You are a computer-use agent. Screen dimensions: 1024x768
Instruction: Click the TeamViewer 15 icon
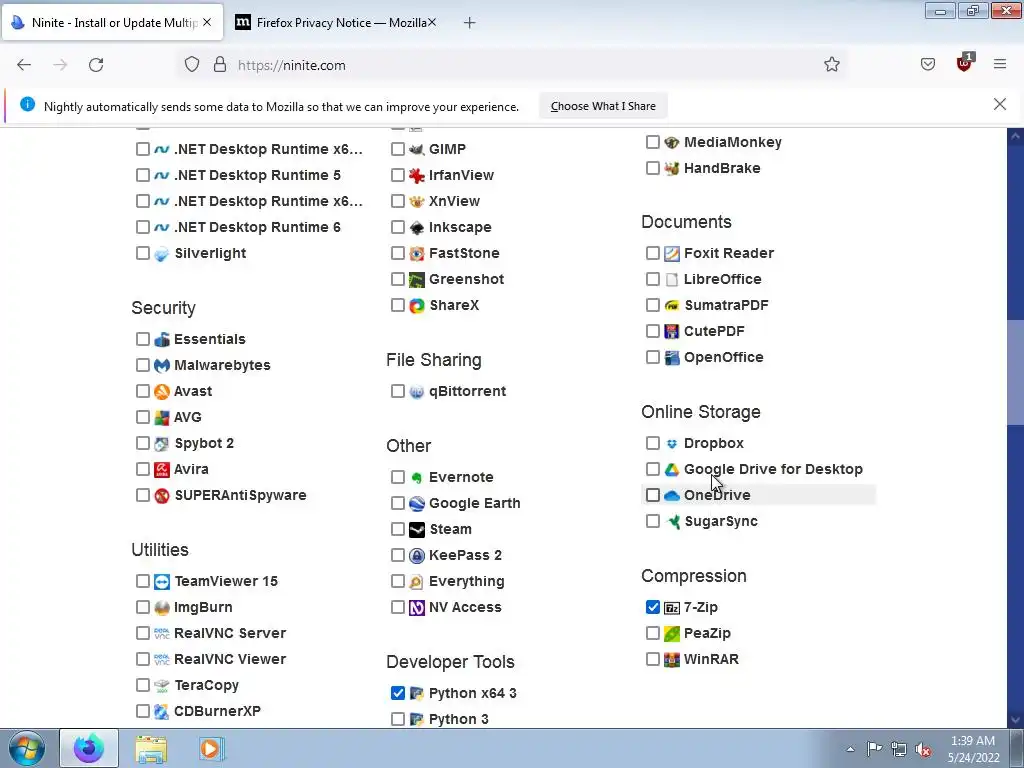(x=162, y=582)
